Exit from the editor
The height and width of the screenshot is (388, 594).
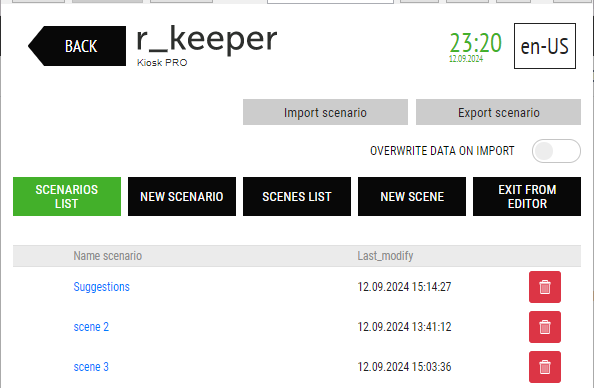(527, 196)
